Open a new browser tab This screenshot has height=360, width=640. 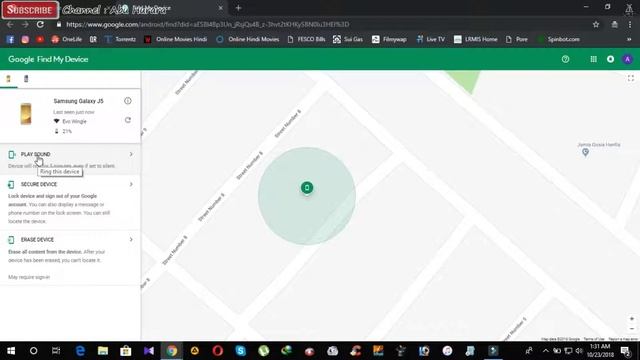tap(238, 8)
